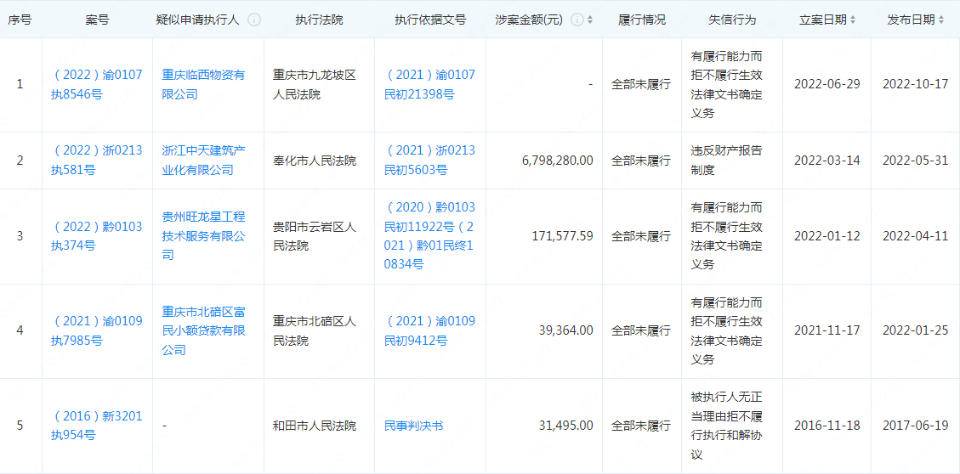Sort by 发布日期 using its sort arrows
The height and width of the screenshot is (474, 960).
(x=940, y=20)
